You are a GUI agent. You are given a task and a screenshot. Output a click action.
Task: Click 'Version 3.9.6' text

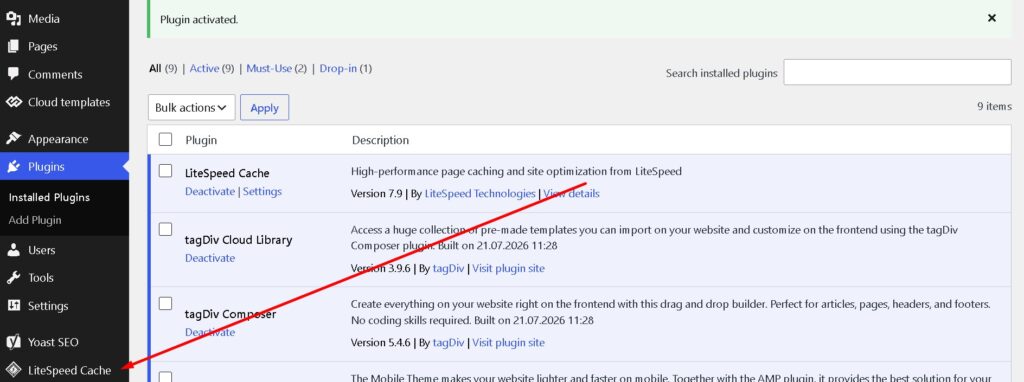(381, 268)
